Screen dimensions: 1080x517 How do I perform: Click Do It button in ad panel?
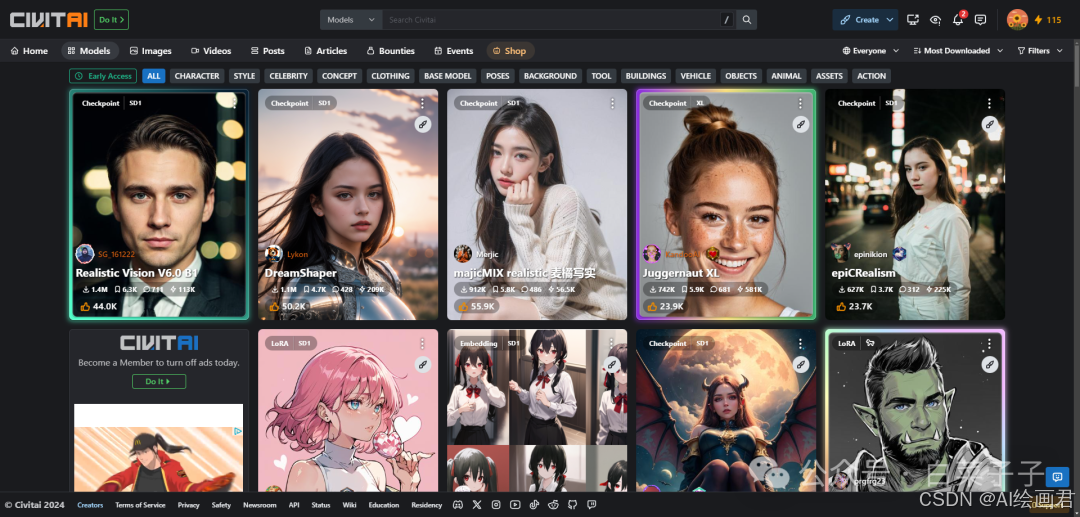[x=159, y=381]
